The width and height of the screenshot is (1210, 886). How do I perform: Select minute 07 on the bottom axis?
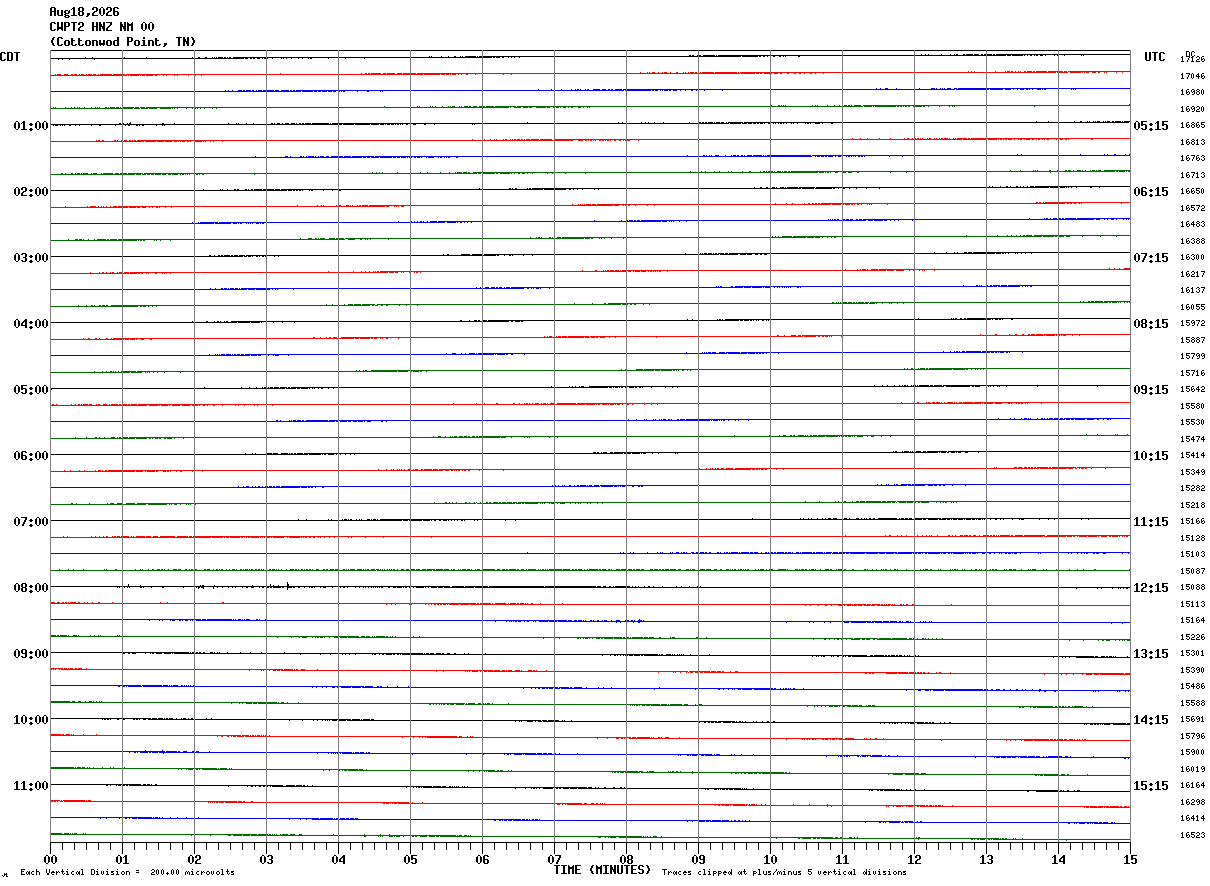pos(554,859)
